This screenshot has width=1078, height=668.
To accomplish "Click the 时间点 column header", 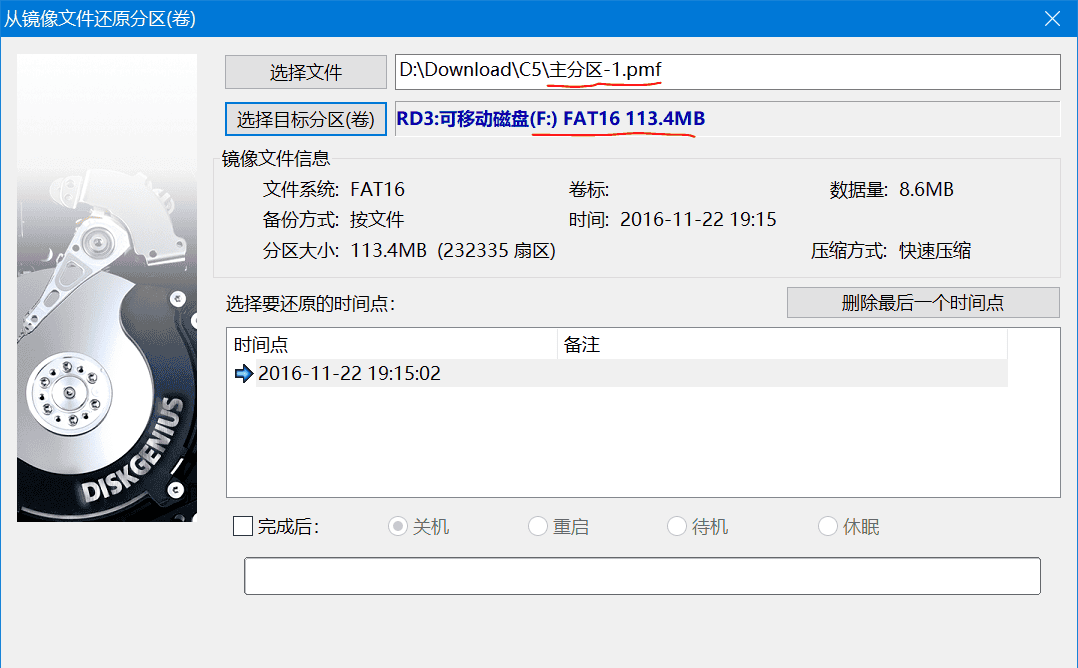I will click(x=391, y=345).
